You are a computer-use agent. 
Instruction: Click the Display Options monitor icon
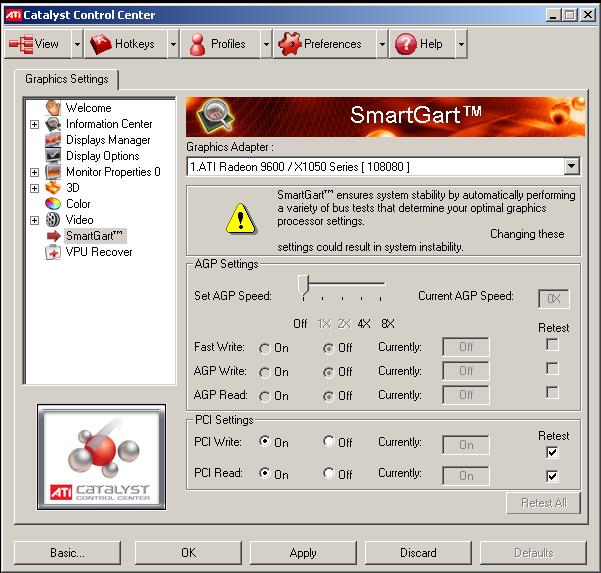53,156
